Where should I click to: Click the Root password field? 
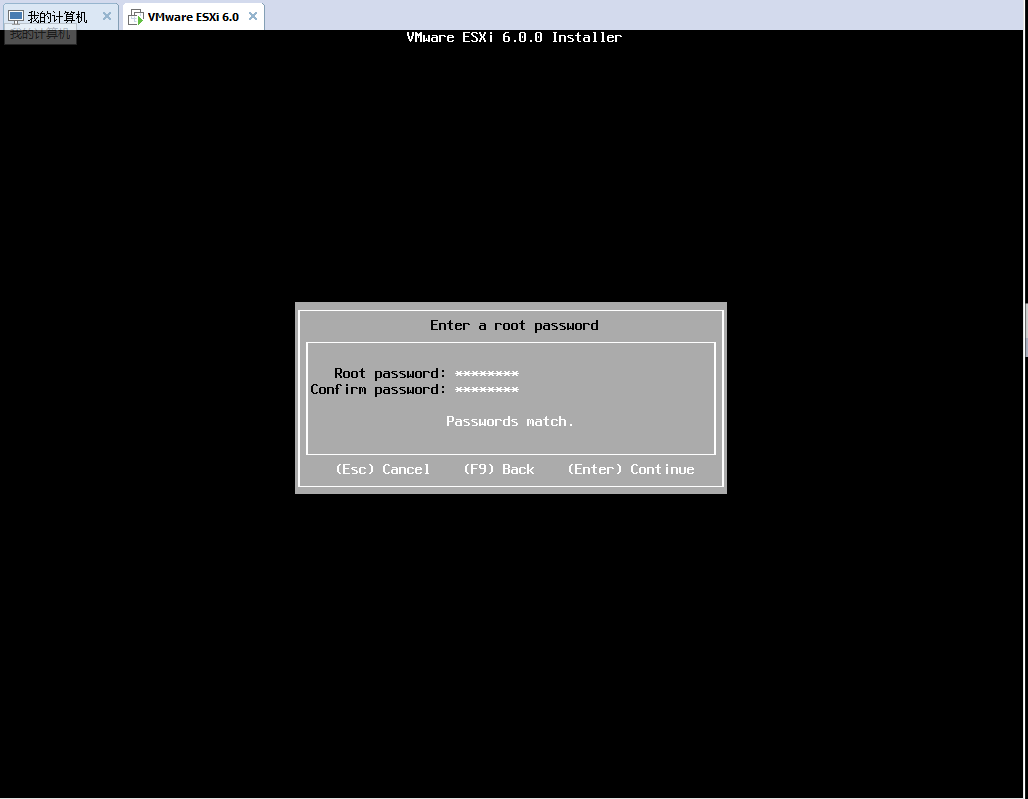coord(486,374)
